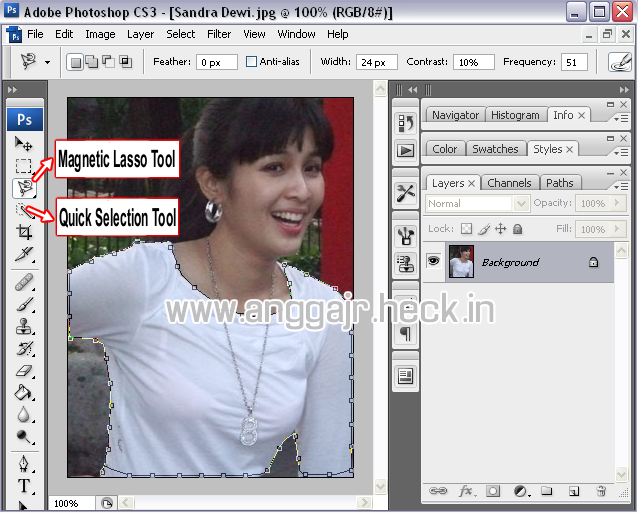Select the Brush tool
638x515 pixels.
(x=24, y=304)
